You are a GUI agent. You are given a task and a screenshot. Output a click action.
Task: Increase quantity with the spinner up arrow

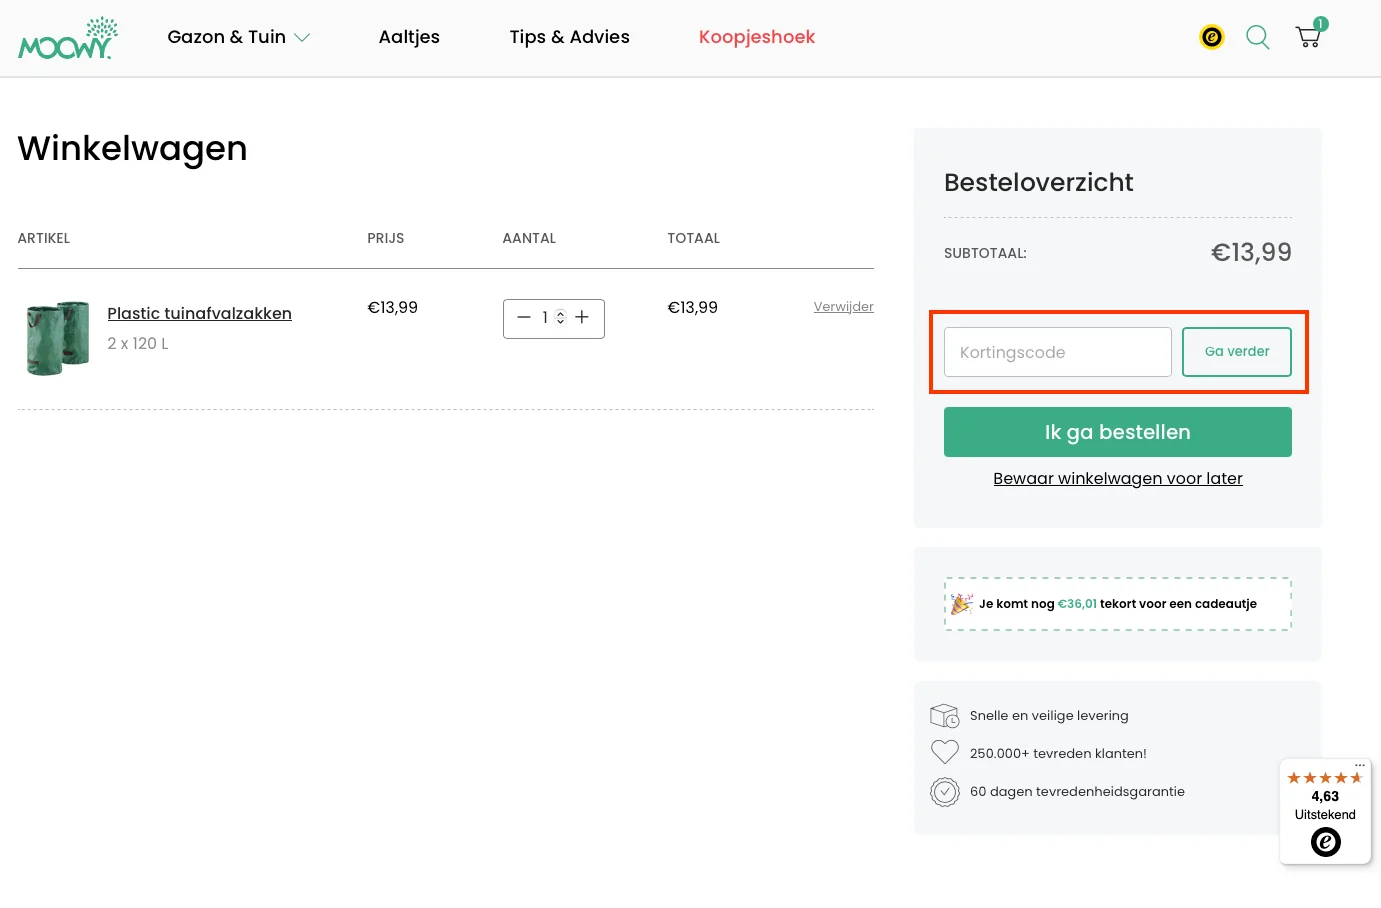pyautogui.click(x=560, y=313)
